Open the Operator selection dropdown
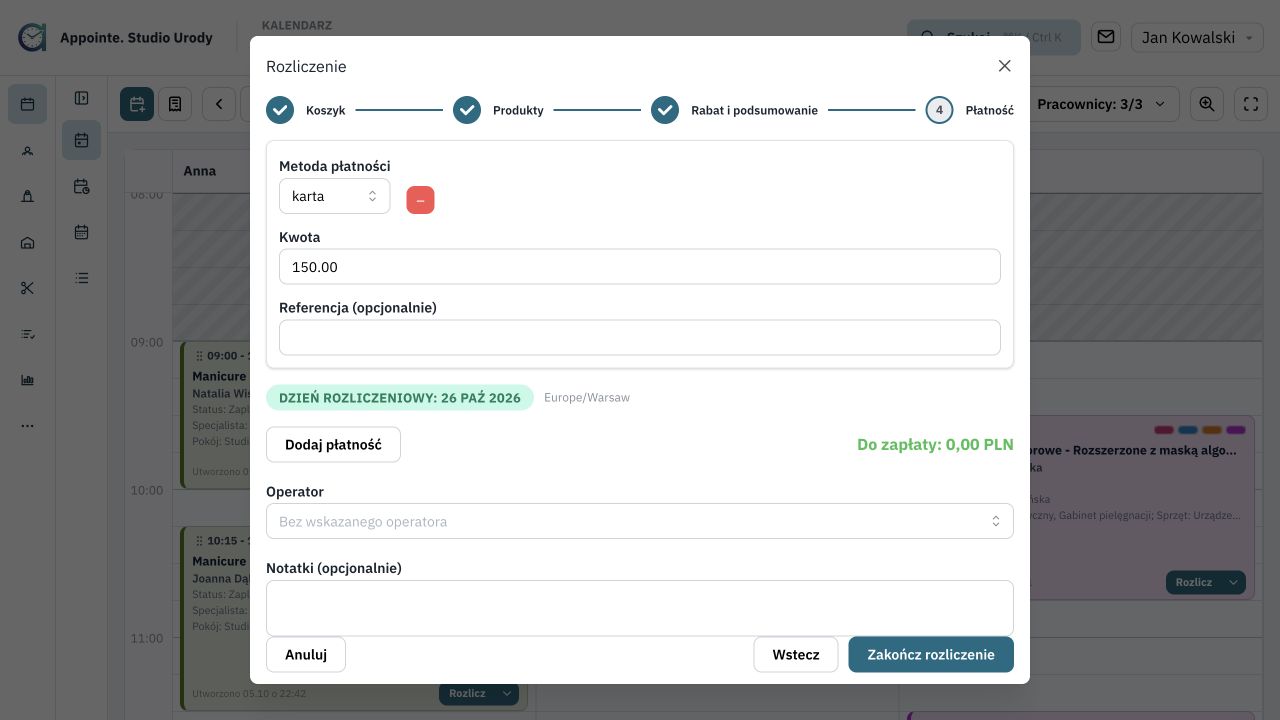The height and width of the screenshot is (720, 1280). click(x=640, y=521)
